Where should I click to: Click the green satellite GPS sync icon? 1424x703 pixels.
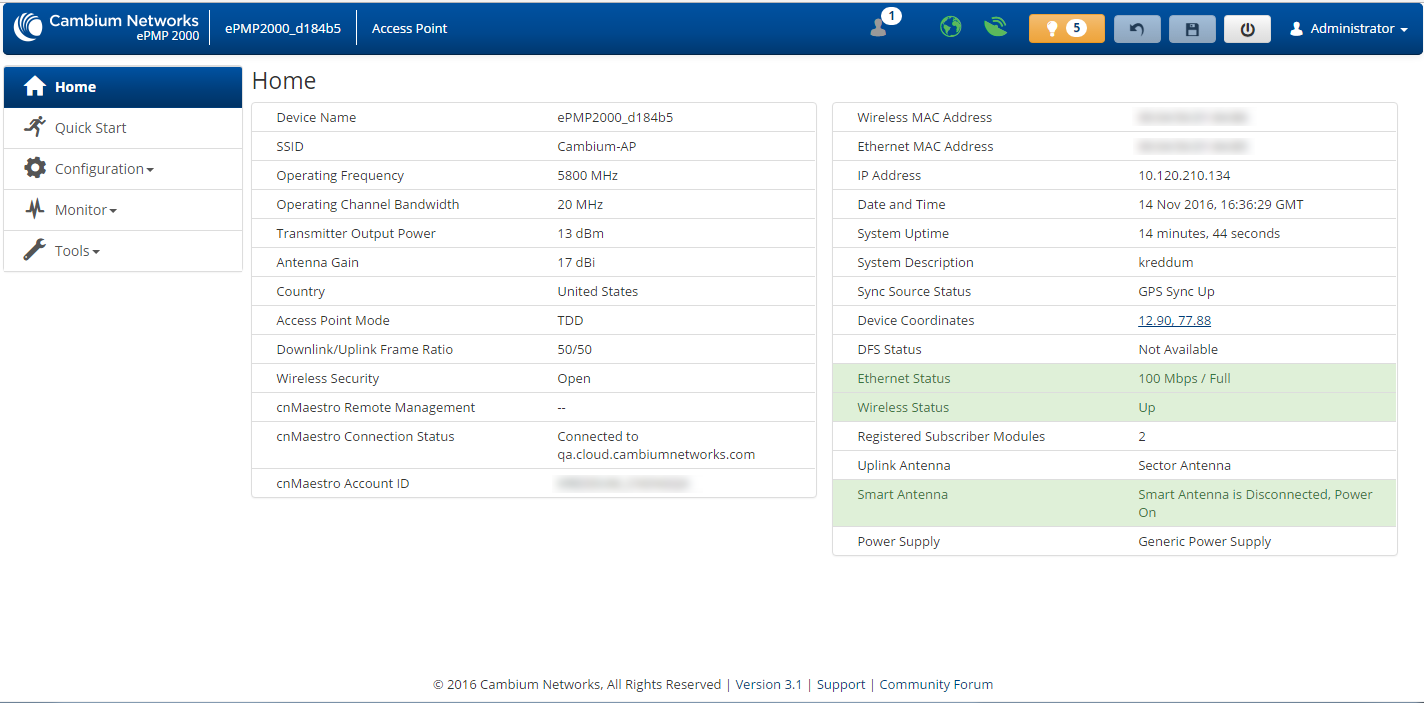pyautogui.click(x=995, y=28)
